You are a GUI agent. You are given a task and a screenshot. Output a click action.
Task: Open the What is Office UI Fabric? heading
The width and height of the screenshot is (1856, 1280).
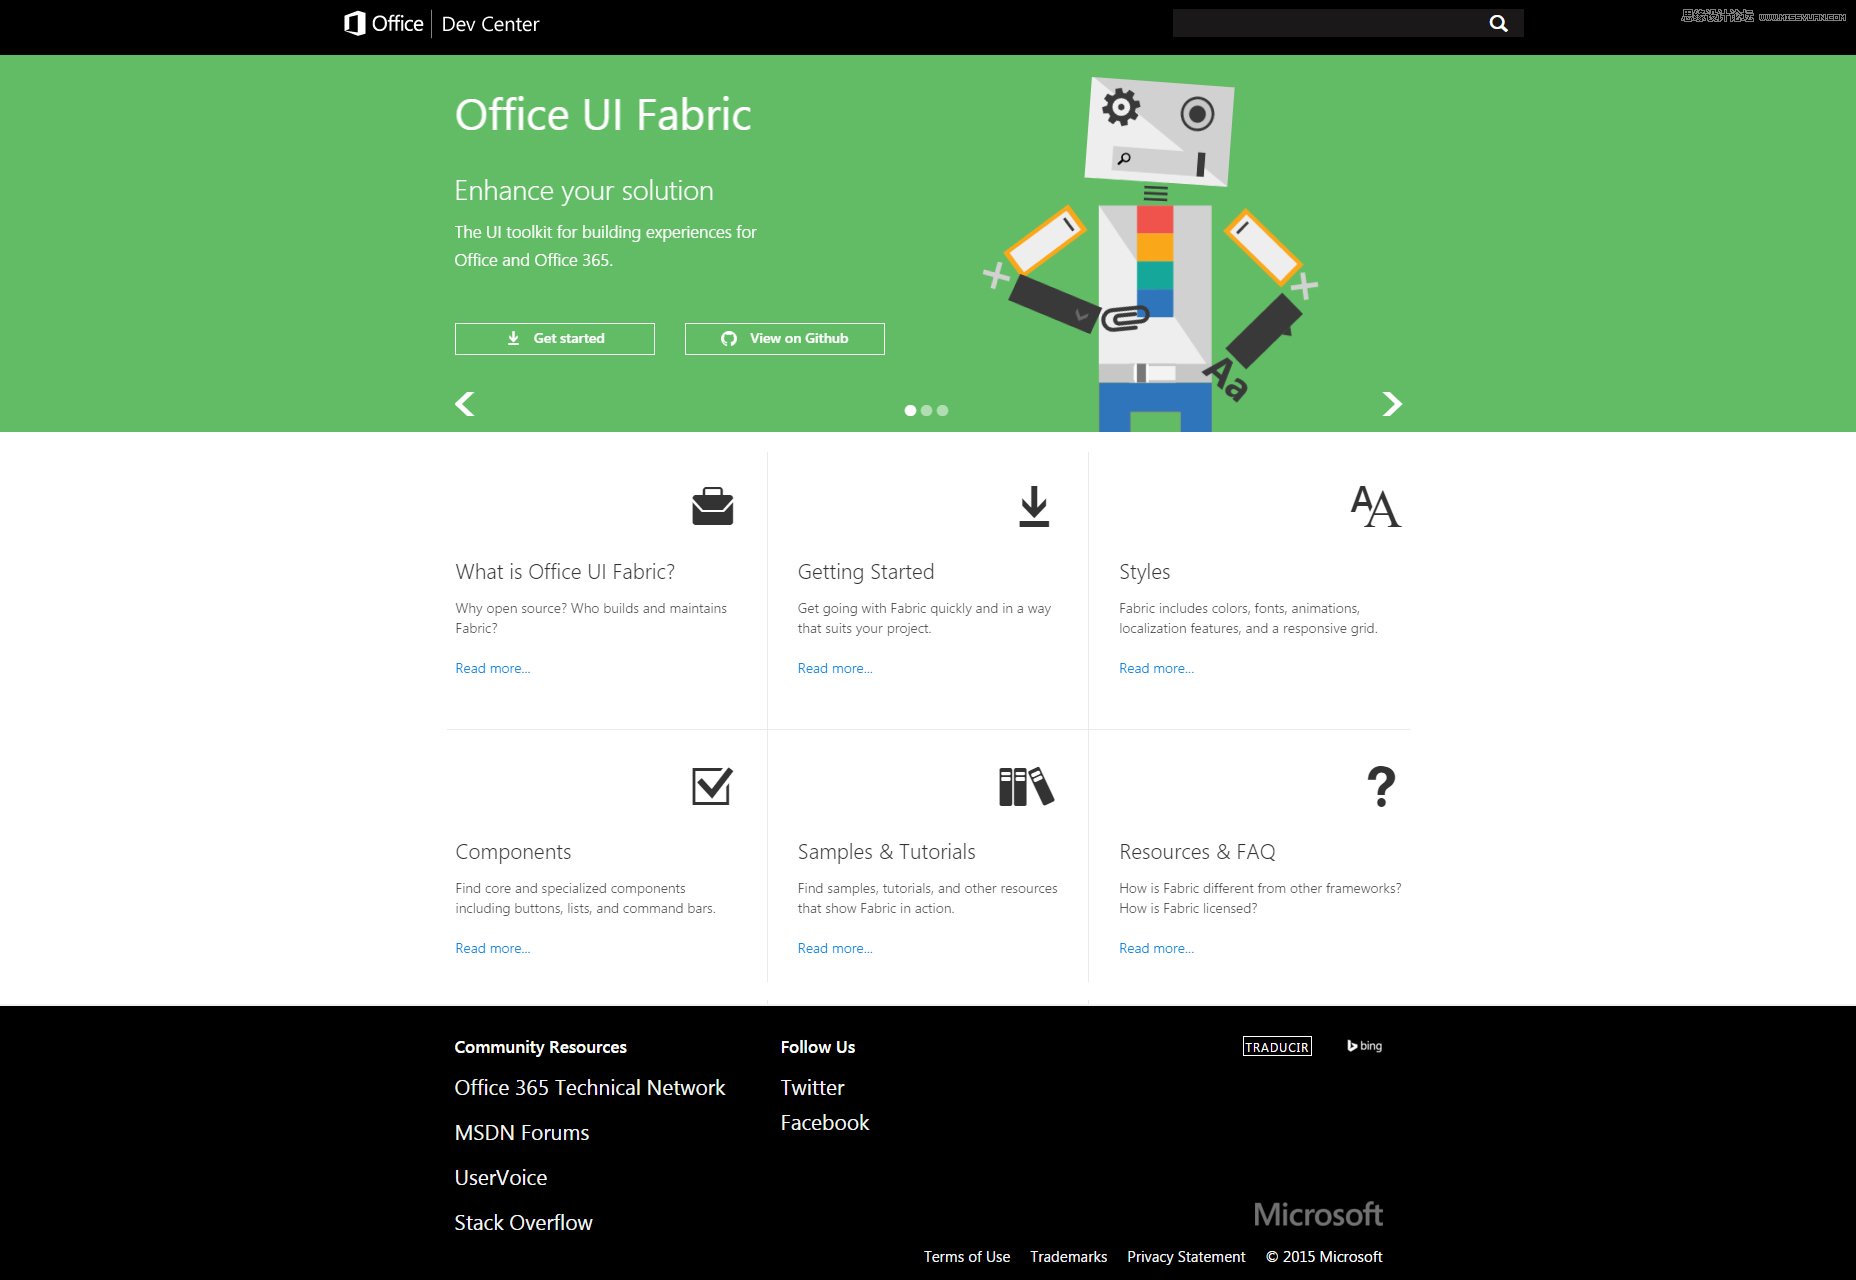(x=565, y=572)
